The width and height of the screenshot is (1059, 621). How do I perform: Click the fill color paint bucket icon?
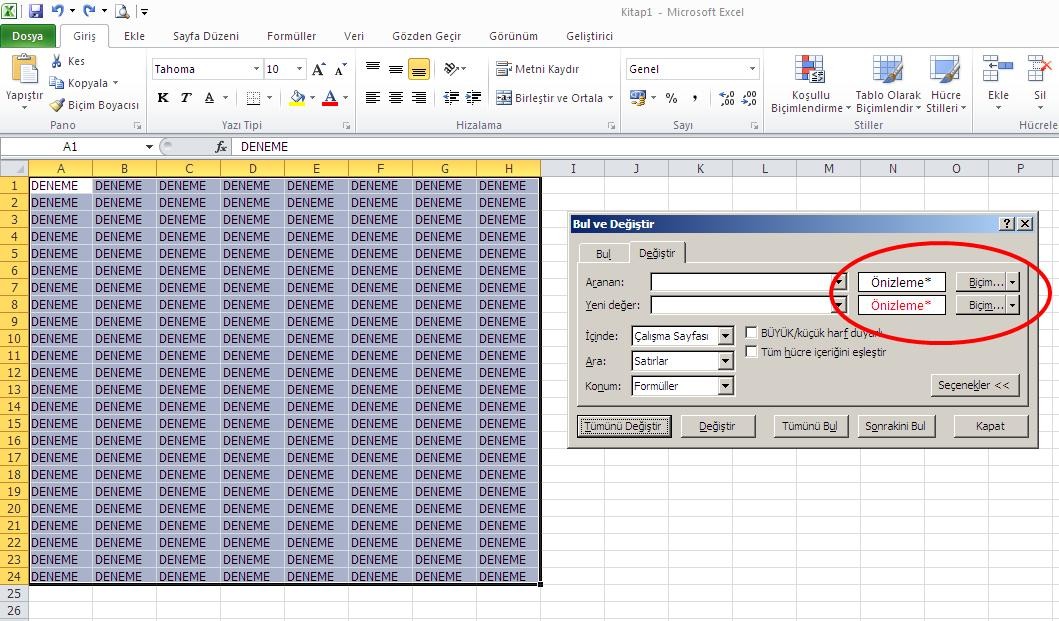[297, 98]
